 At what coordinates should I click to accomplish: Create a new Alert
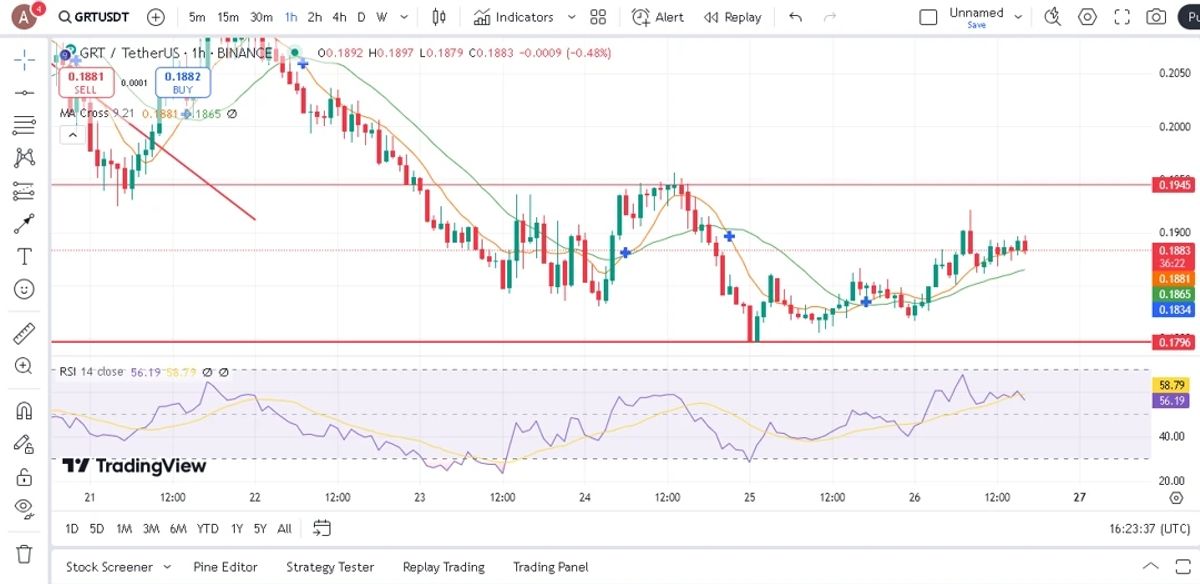[x=657, y=17]
